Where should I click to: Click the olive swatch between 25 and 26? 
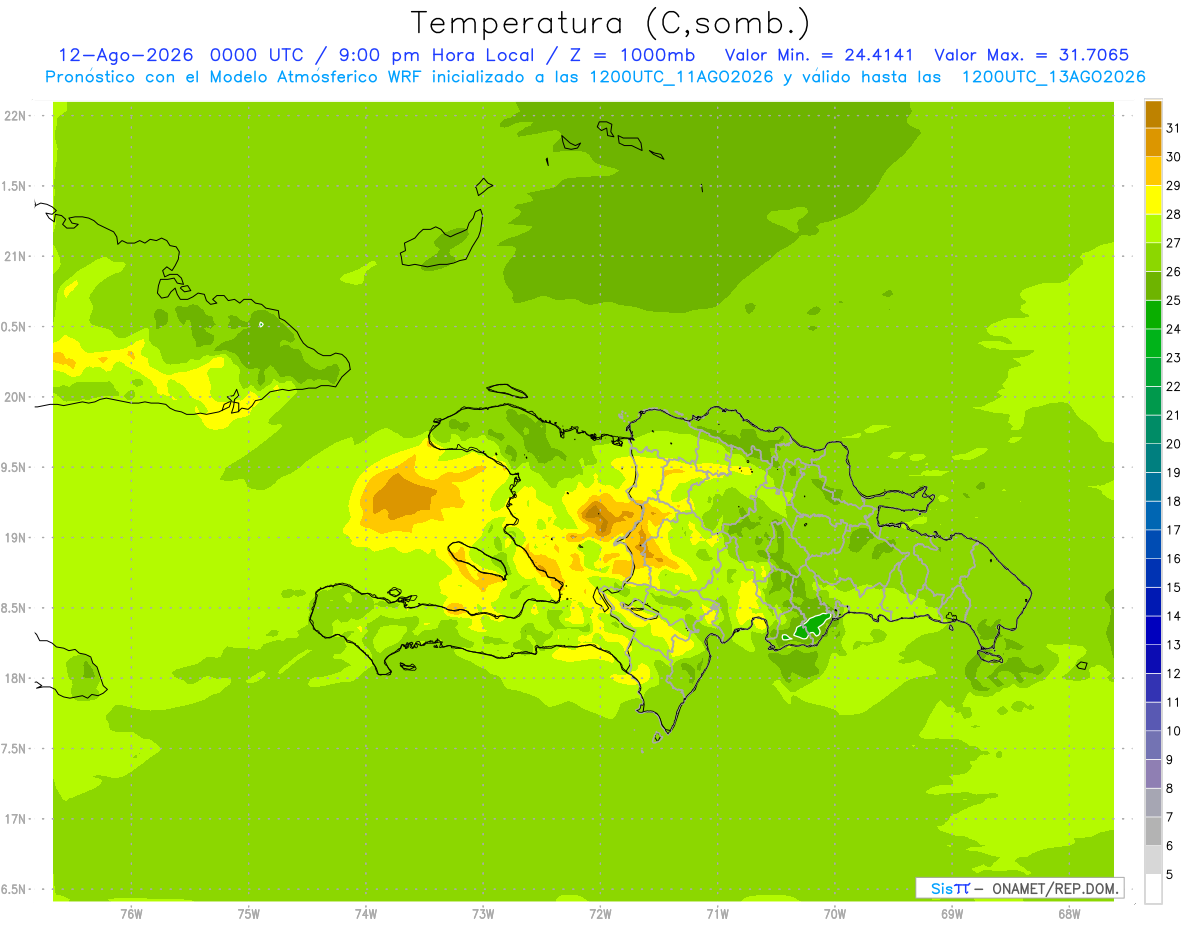(x=1153, y=285)
